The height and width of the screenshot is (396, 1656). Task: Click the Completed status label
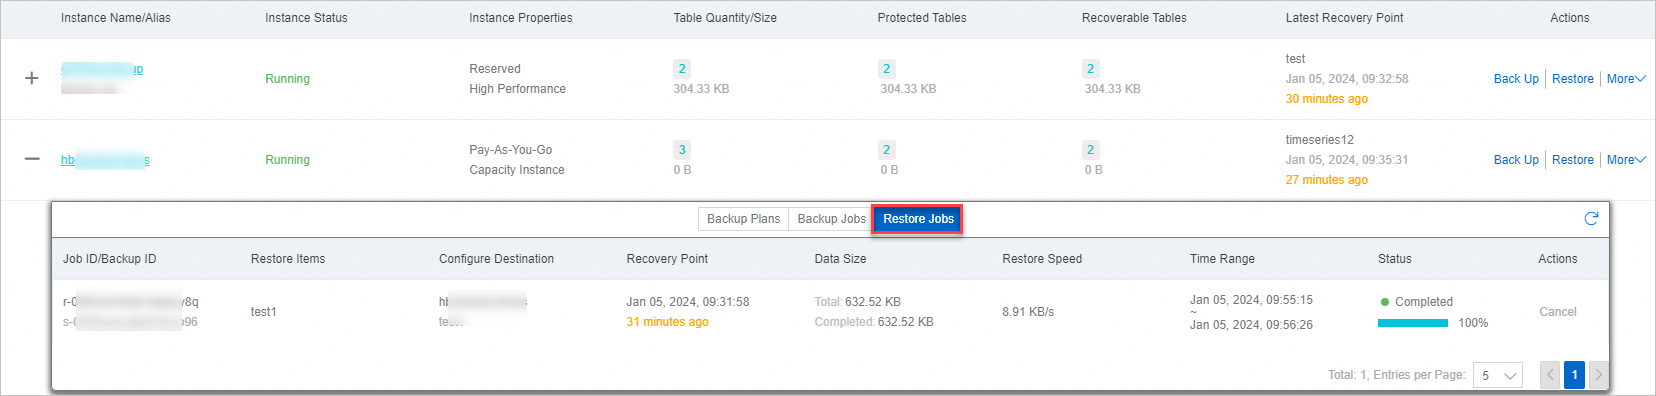(x=1424, y=302)
